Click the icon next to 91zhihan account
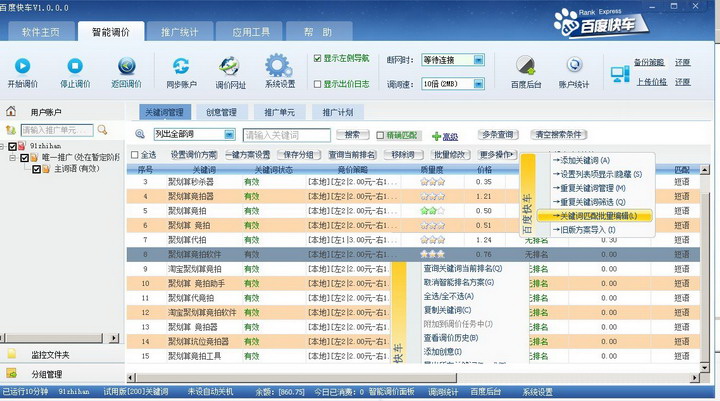 pyautogui.click(x=22, y=146)
